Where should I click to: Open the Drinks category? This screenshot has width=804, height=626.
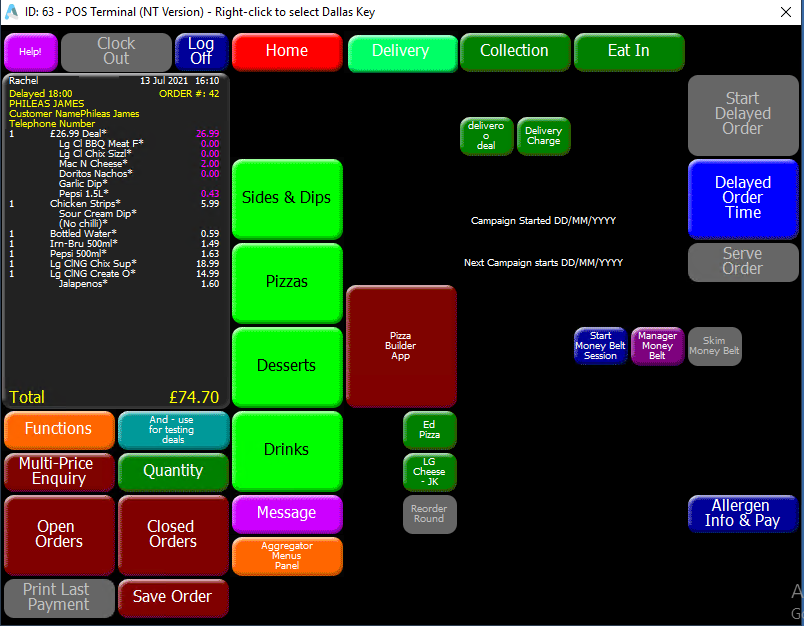(x=286, y=450)
